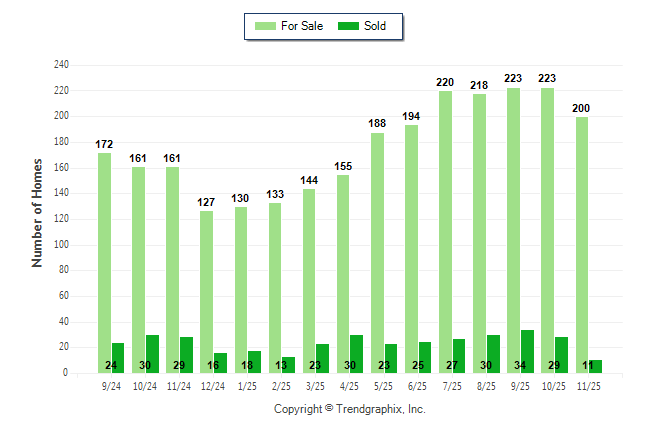The width and height of the screenshot is (646, 434).
Task: Click the 240 y-axis tick label
Action: pyautogui.click(x=61, y=65)
